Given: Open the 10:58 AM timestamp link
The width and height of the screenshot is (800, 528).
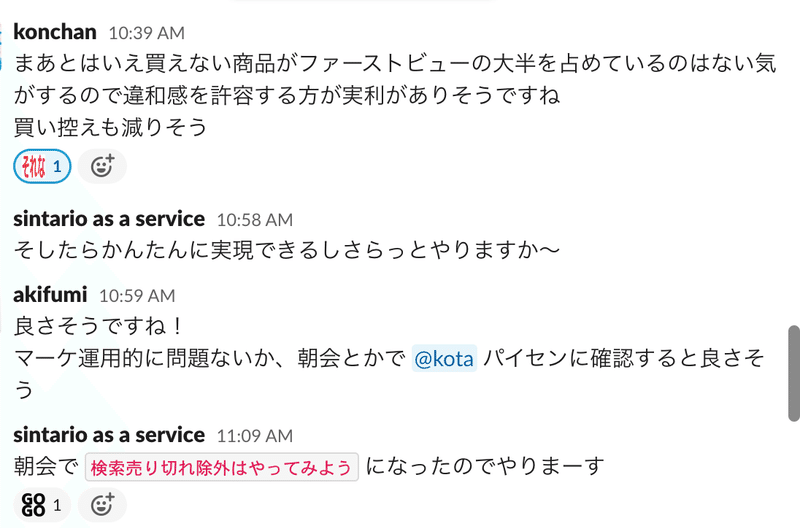Looking at the screenshot, I should tap(255, 220).
